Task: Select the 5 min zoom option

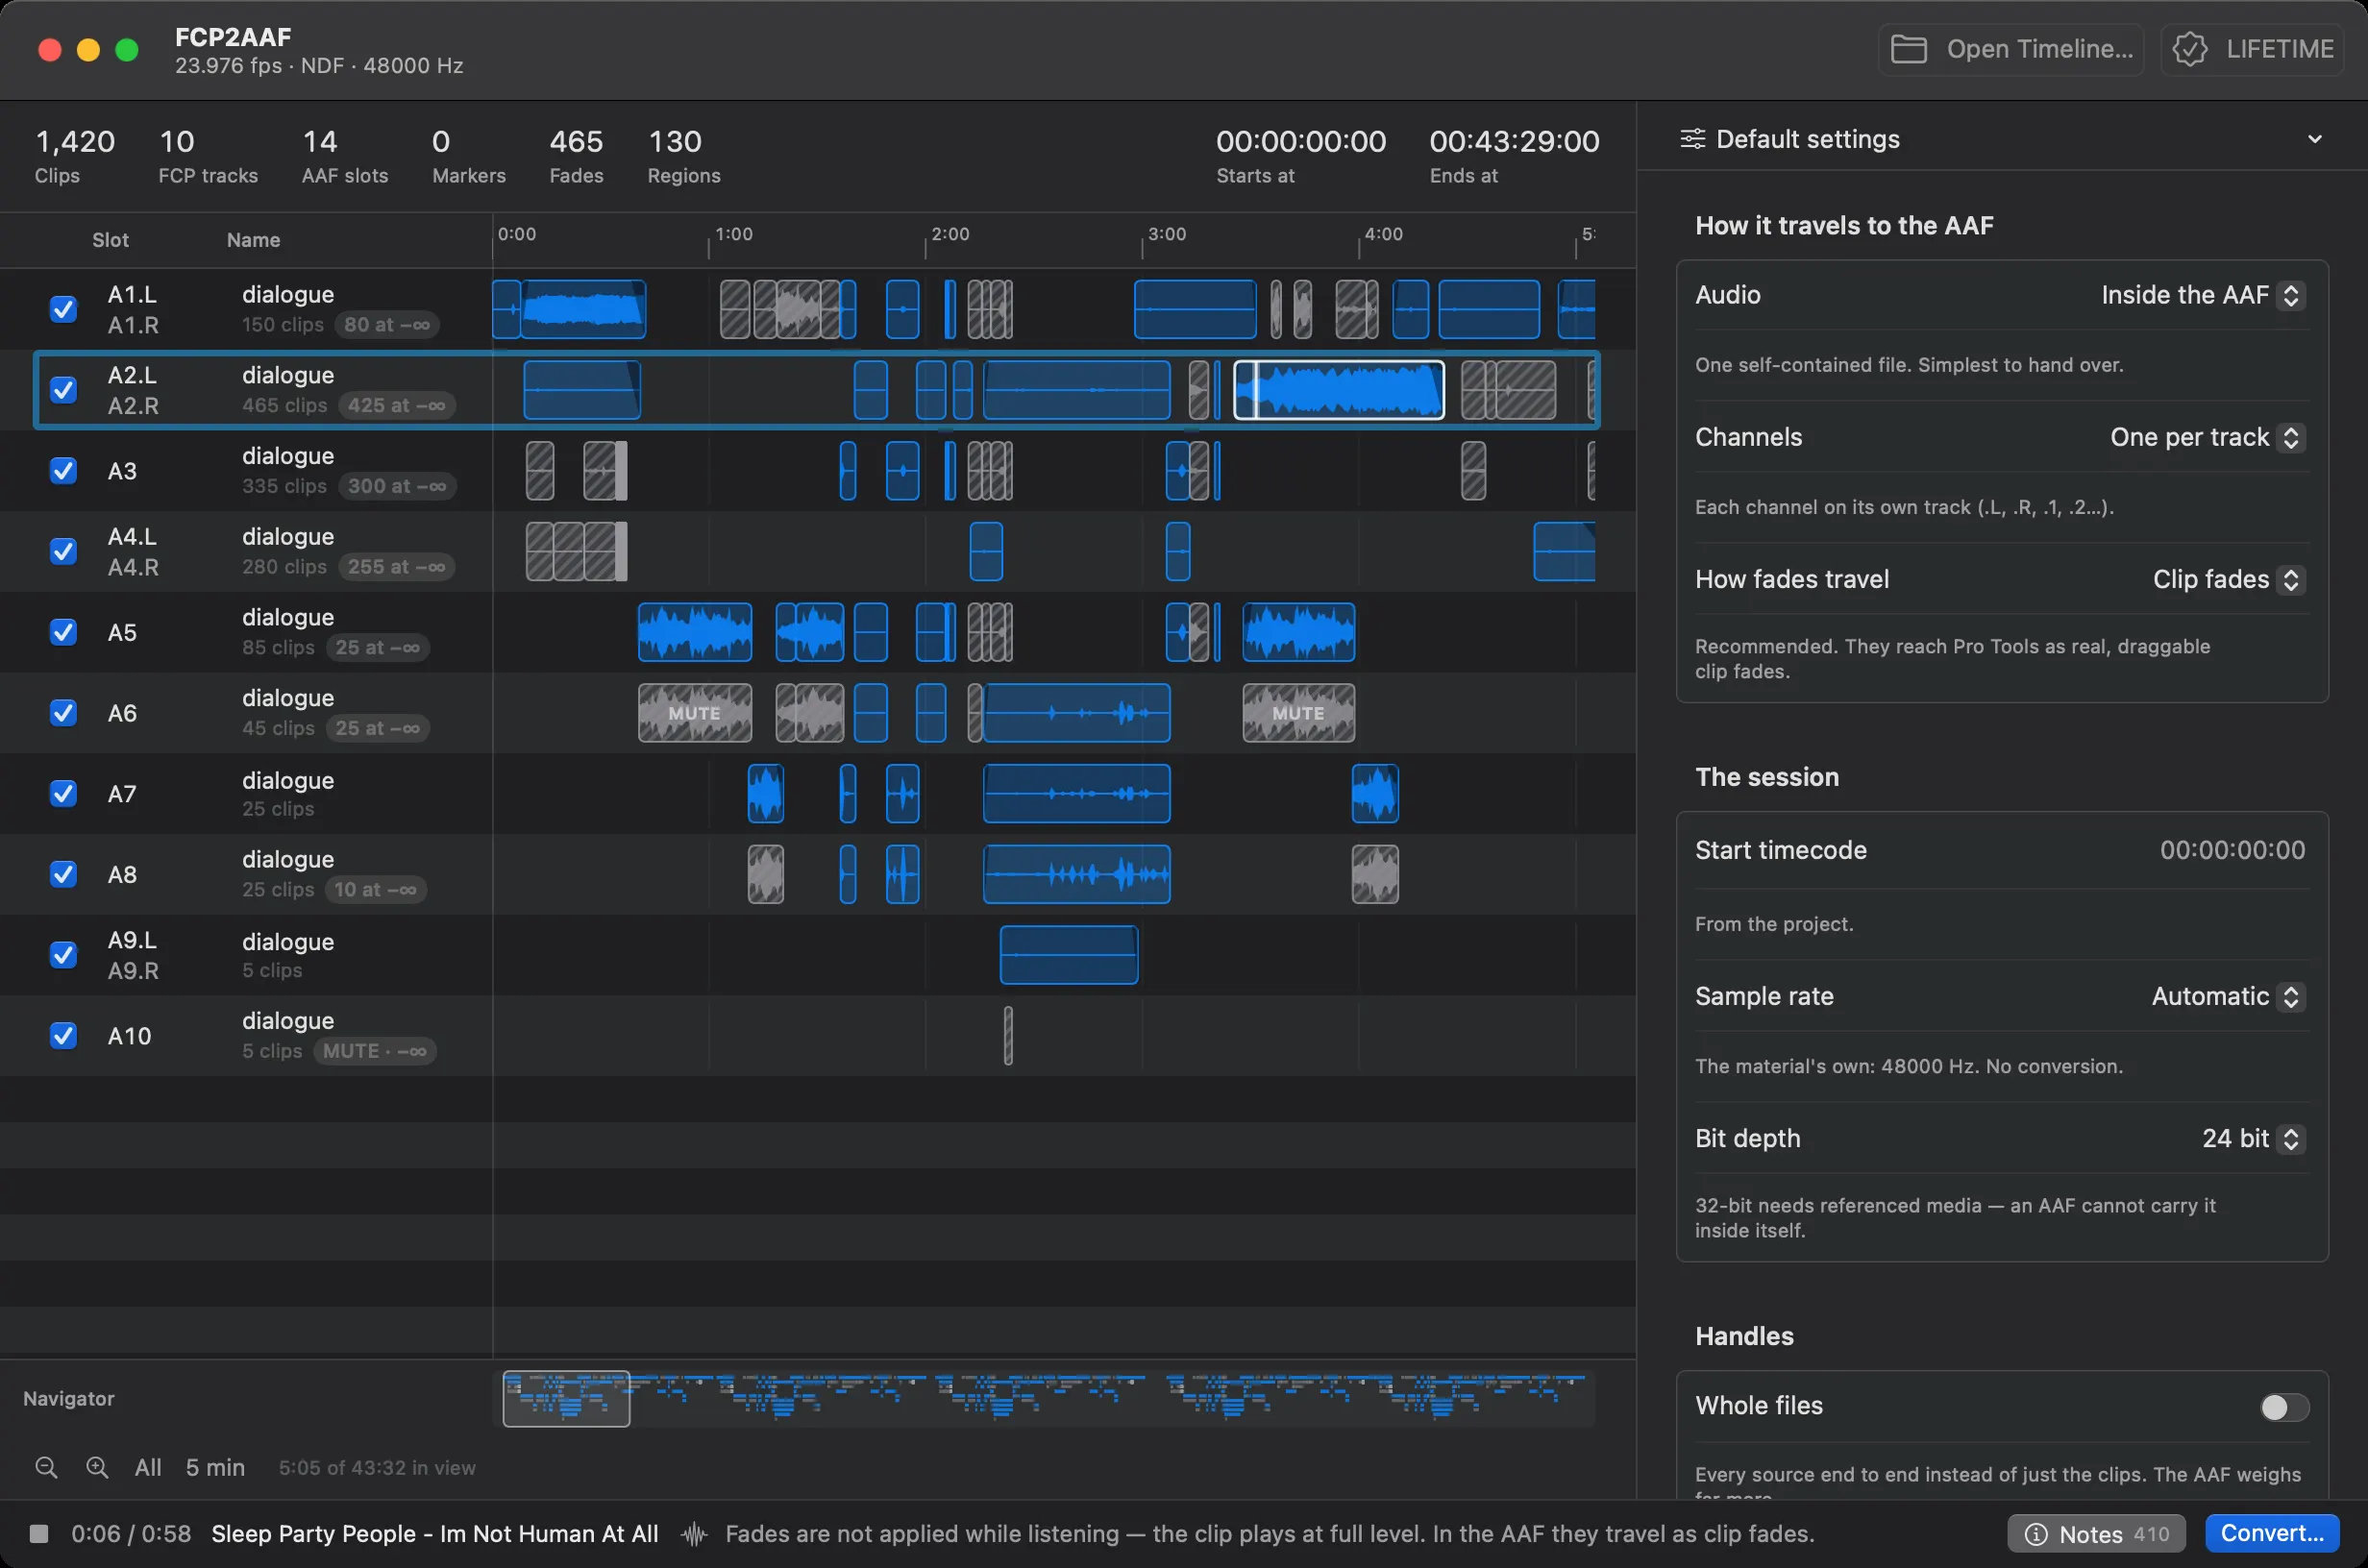Action: tap(215, 1467)
